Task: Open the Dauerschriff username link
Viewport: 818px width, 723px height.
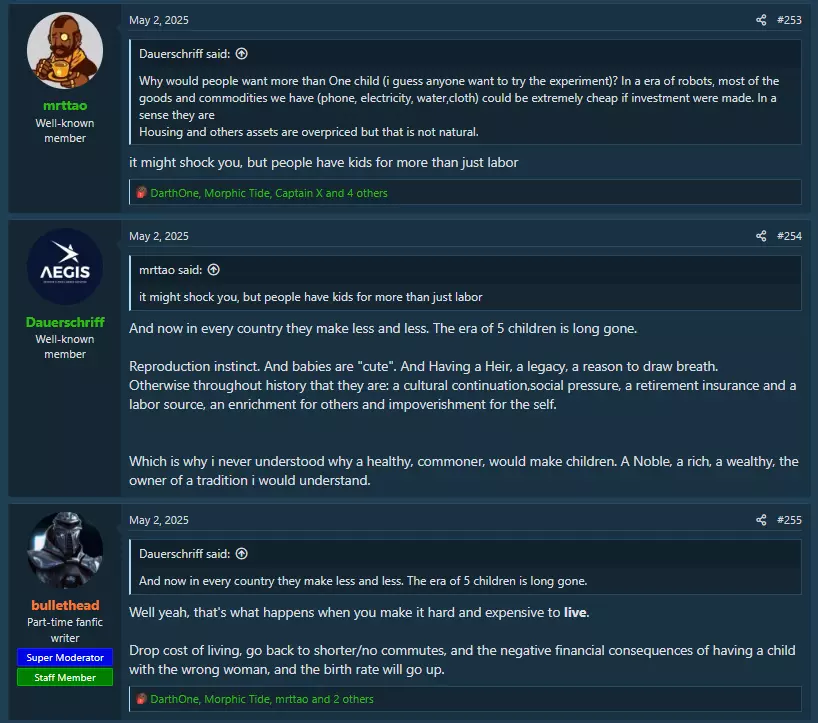Action: (x=65, y=322)
